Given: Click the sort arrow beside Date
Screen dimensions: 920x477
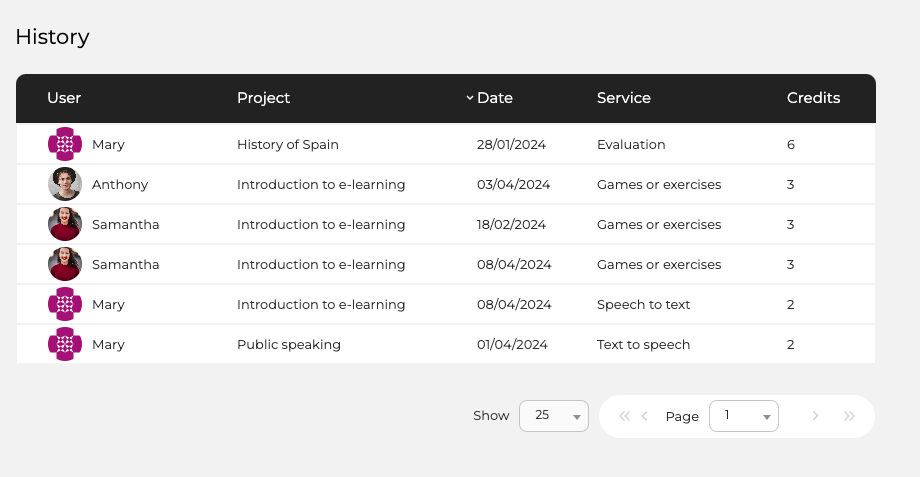Looking at the screenshot, I should 470,98.
